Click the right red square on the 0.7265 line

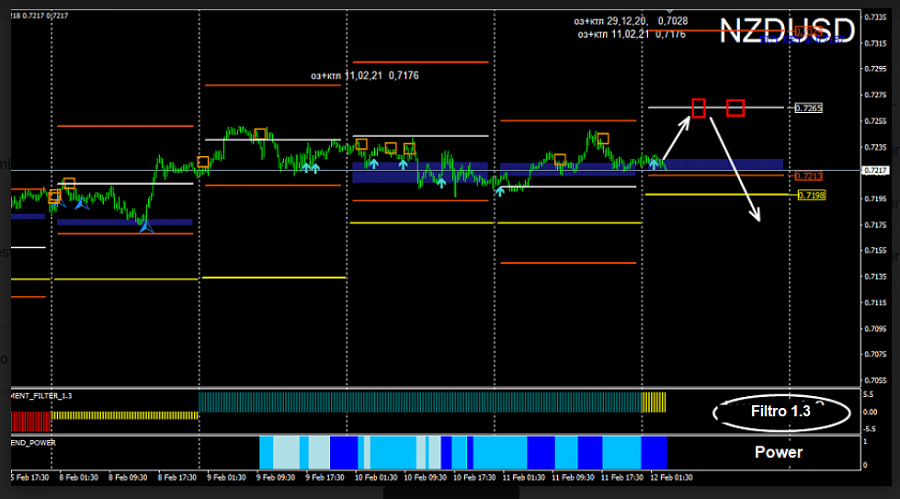pos(735,107)
